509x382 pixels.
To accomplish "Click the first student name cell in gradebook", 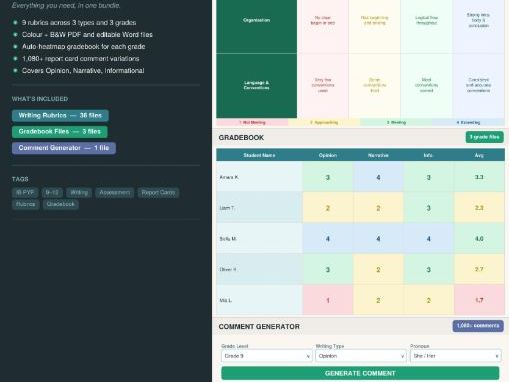I will tap(259, 177).
